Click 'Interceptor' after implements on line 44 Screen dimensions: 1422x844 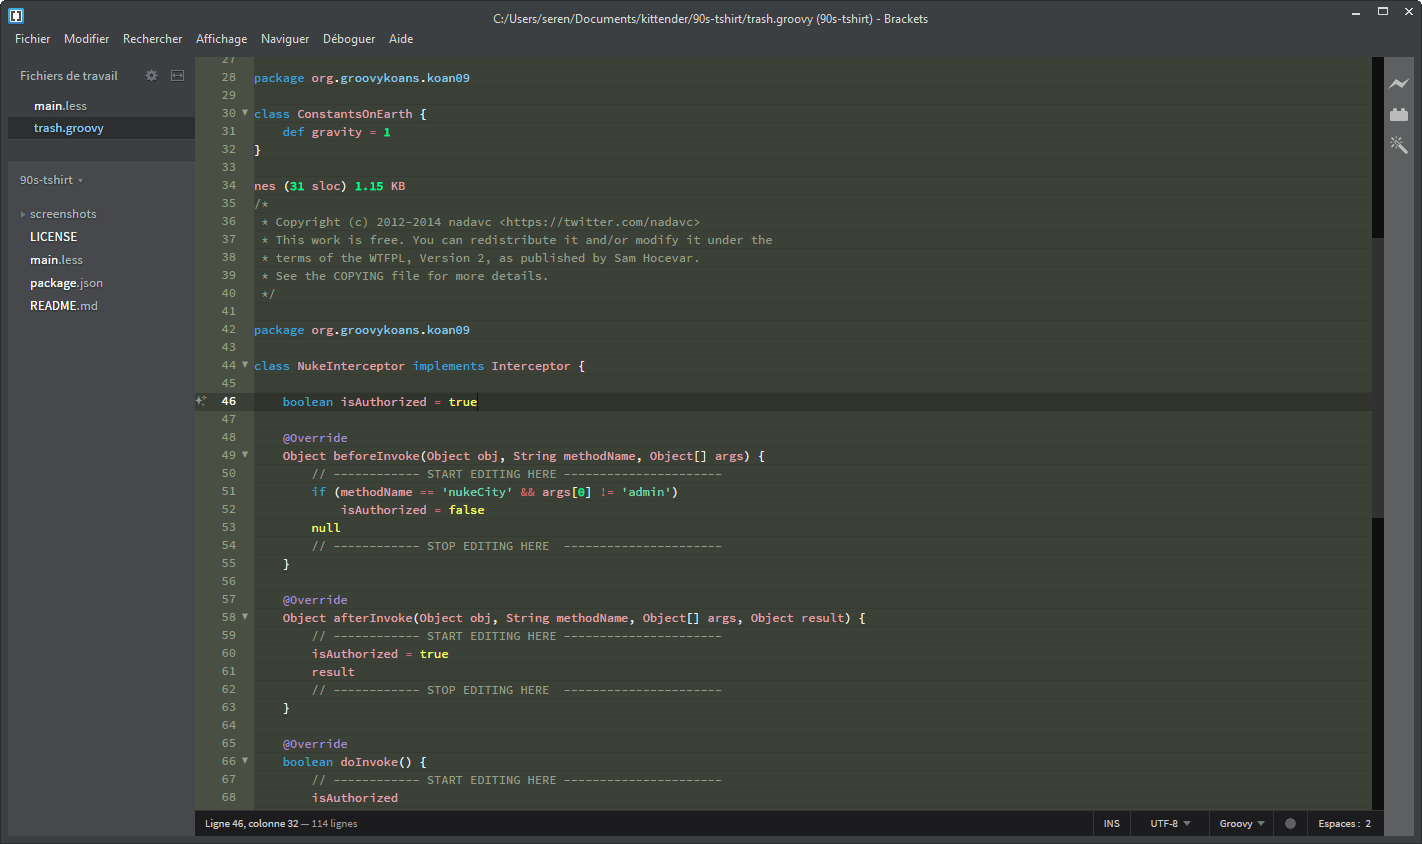[x=531, y=365]
